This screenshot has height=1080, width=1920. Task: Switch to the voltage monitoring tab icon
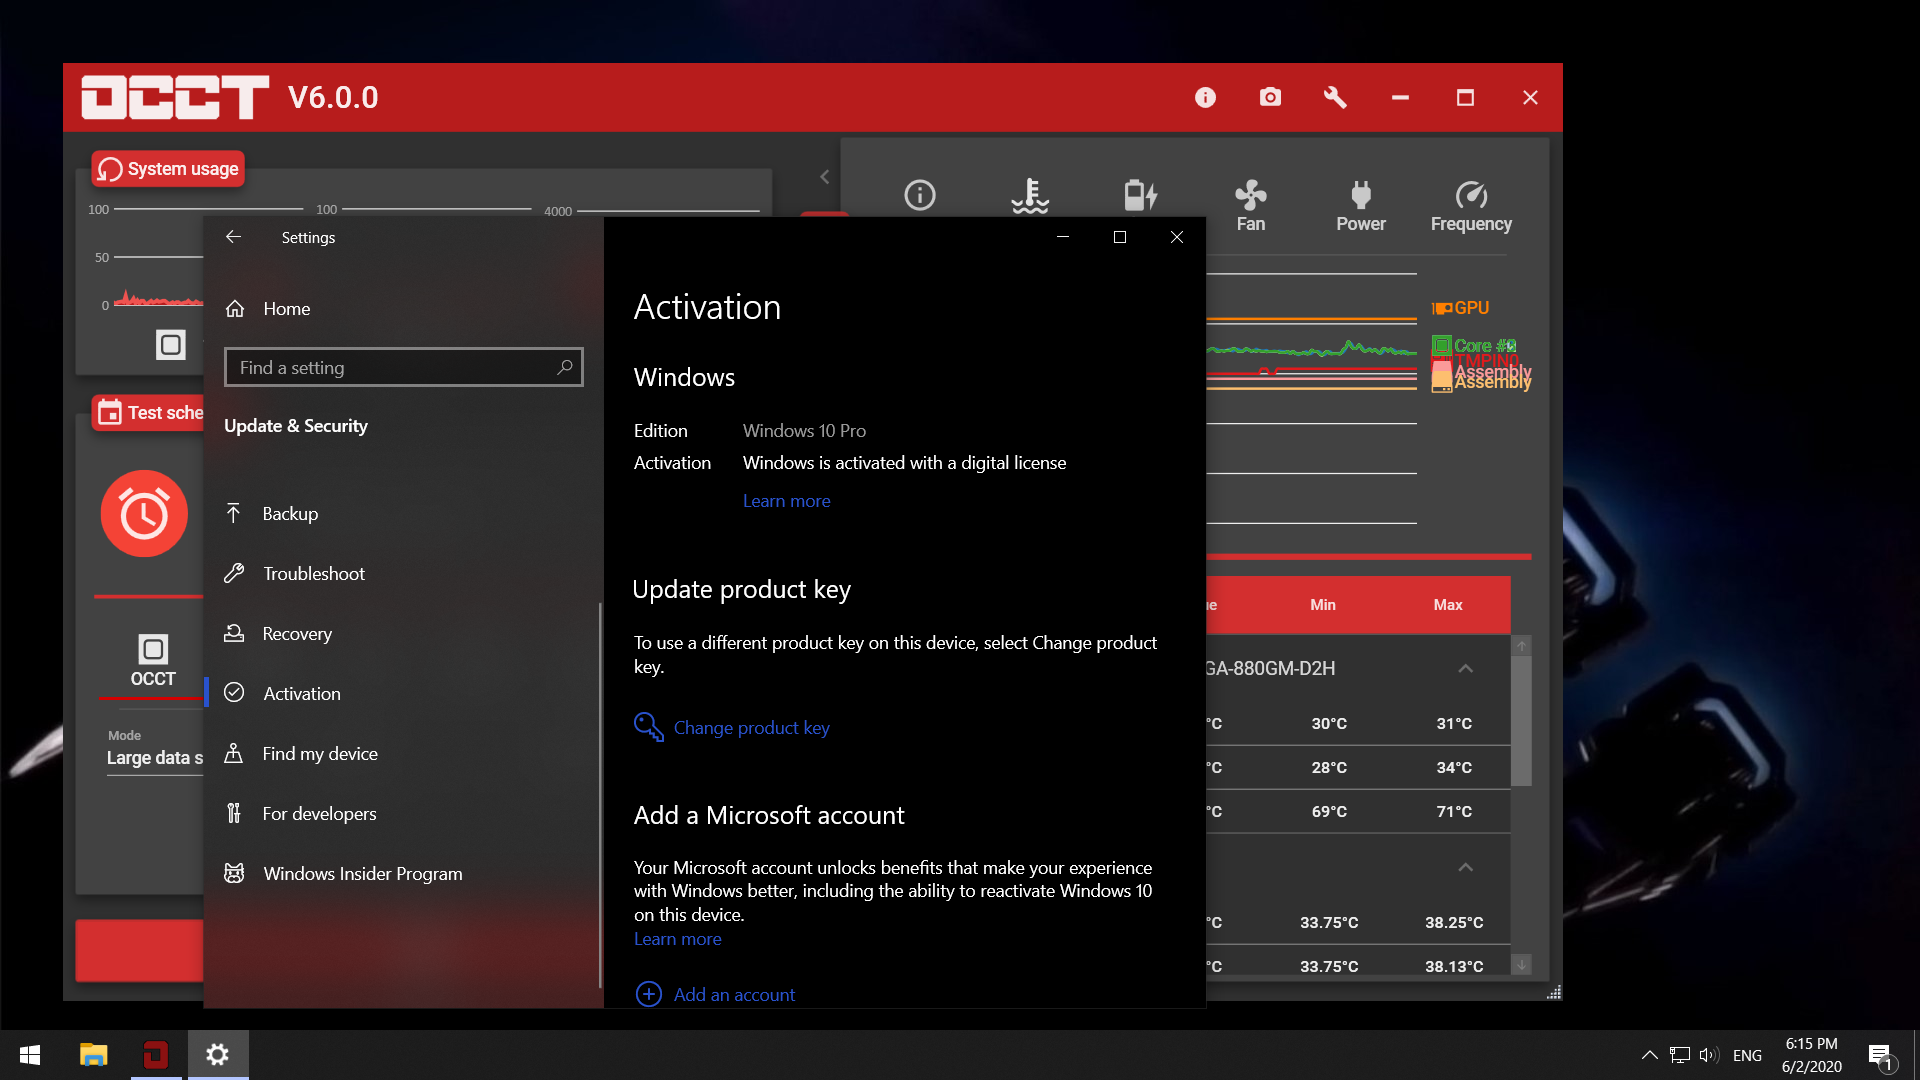click(x=1140, y=195)
